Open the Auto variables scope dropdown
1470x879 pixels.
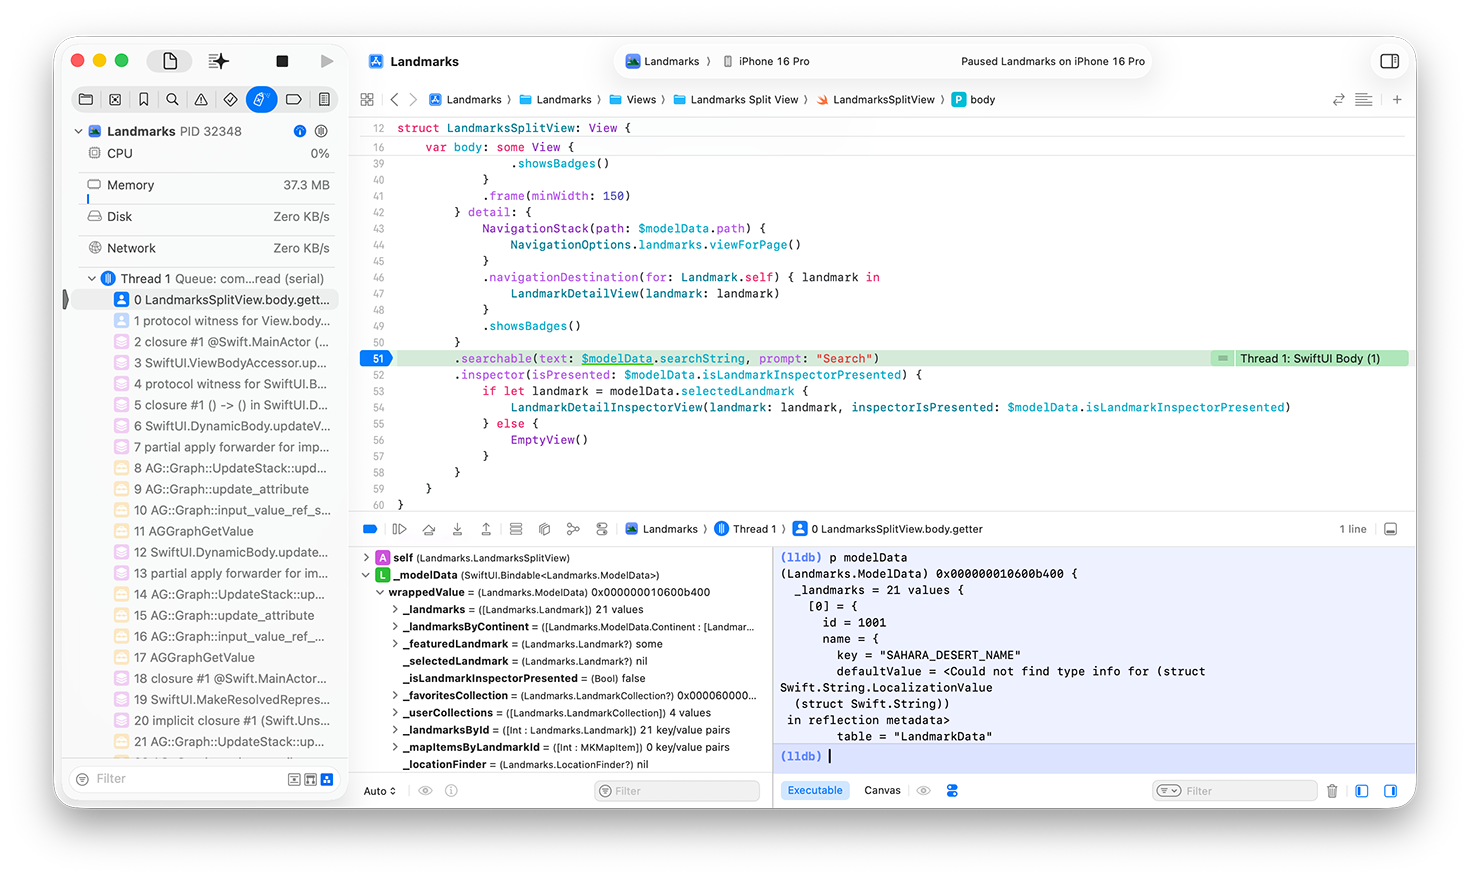(380, 791)
